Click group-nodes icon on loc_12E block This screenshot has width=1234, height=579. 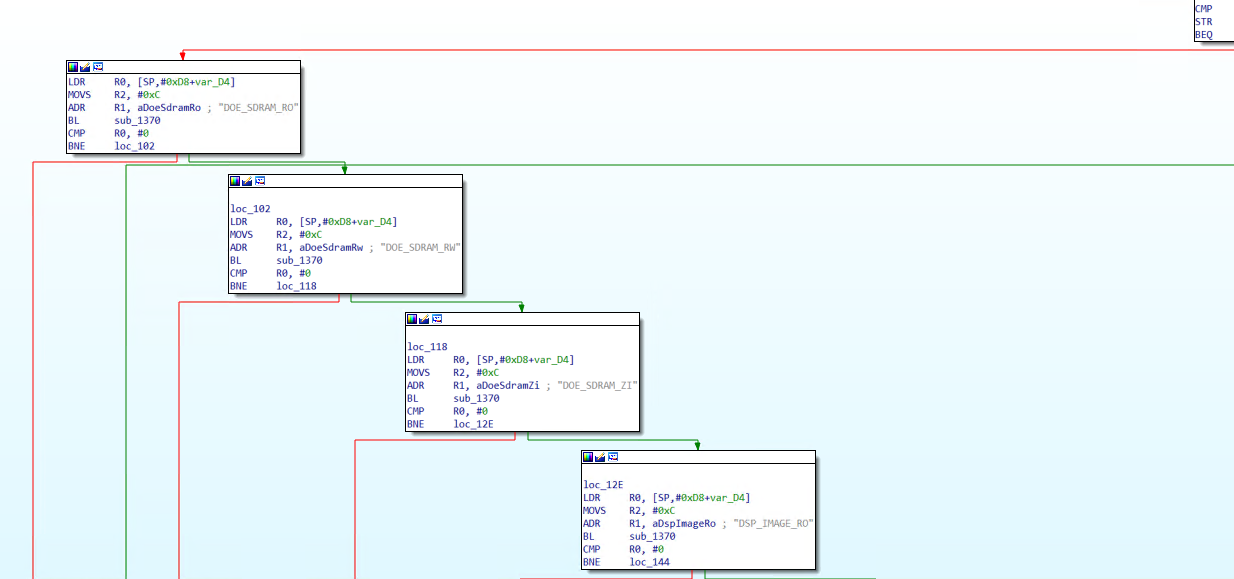click(614, 457)
